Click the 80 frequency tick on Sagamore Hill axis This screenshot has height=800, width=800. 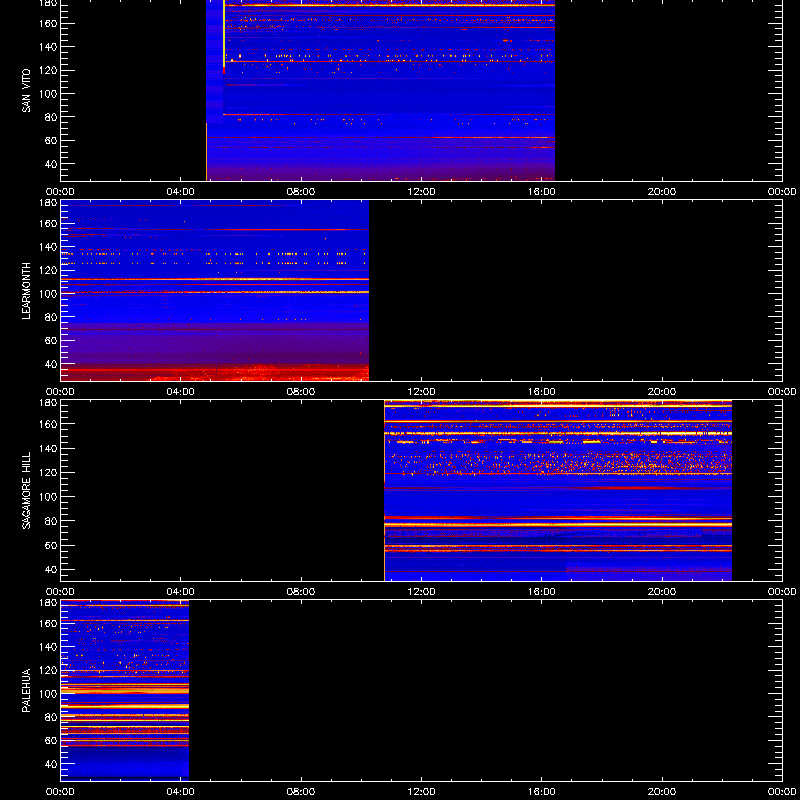tap(49, 521)
